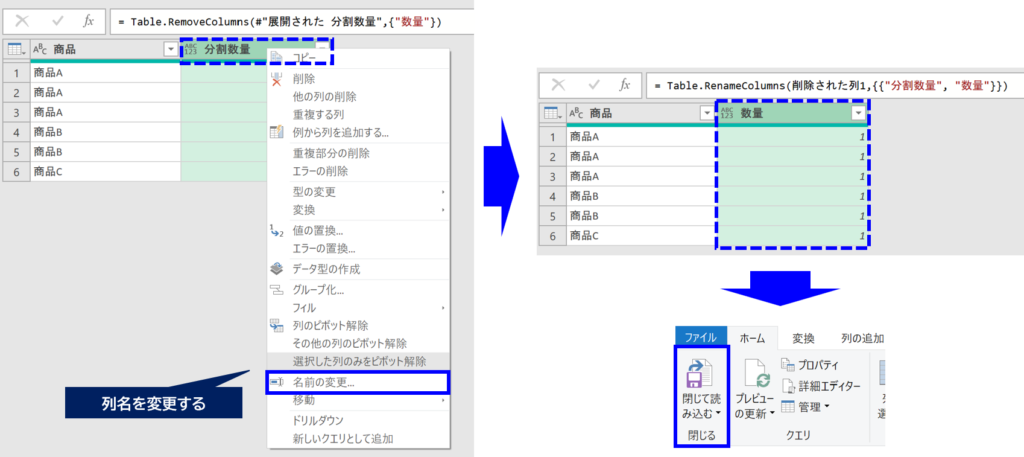The image size is (1024, 457).
Task: Select row number 4 in the 分割数量 table
Action: (x=16, y=132)
